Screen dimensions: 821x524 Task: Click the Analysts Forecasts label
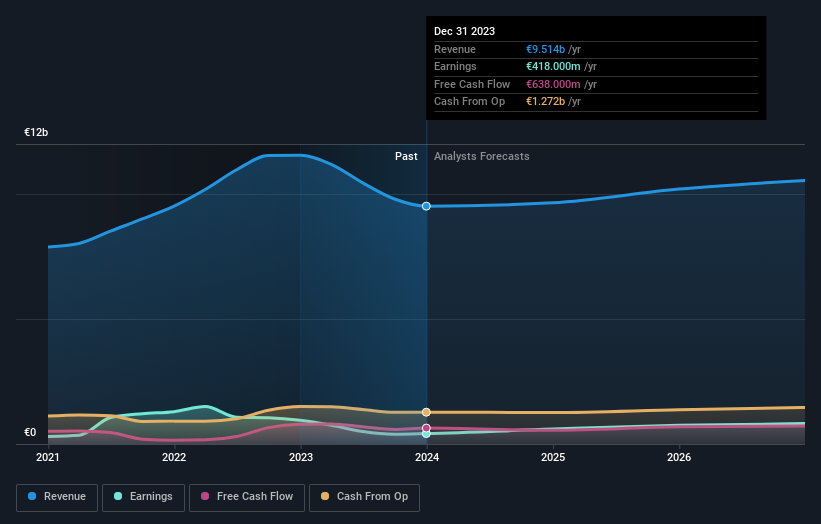point(482,157)
